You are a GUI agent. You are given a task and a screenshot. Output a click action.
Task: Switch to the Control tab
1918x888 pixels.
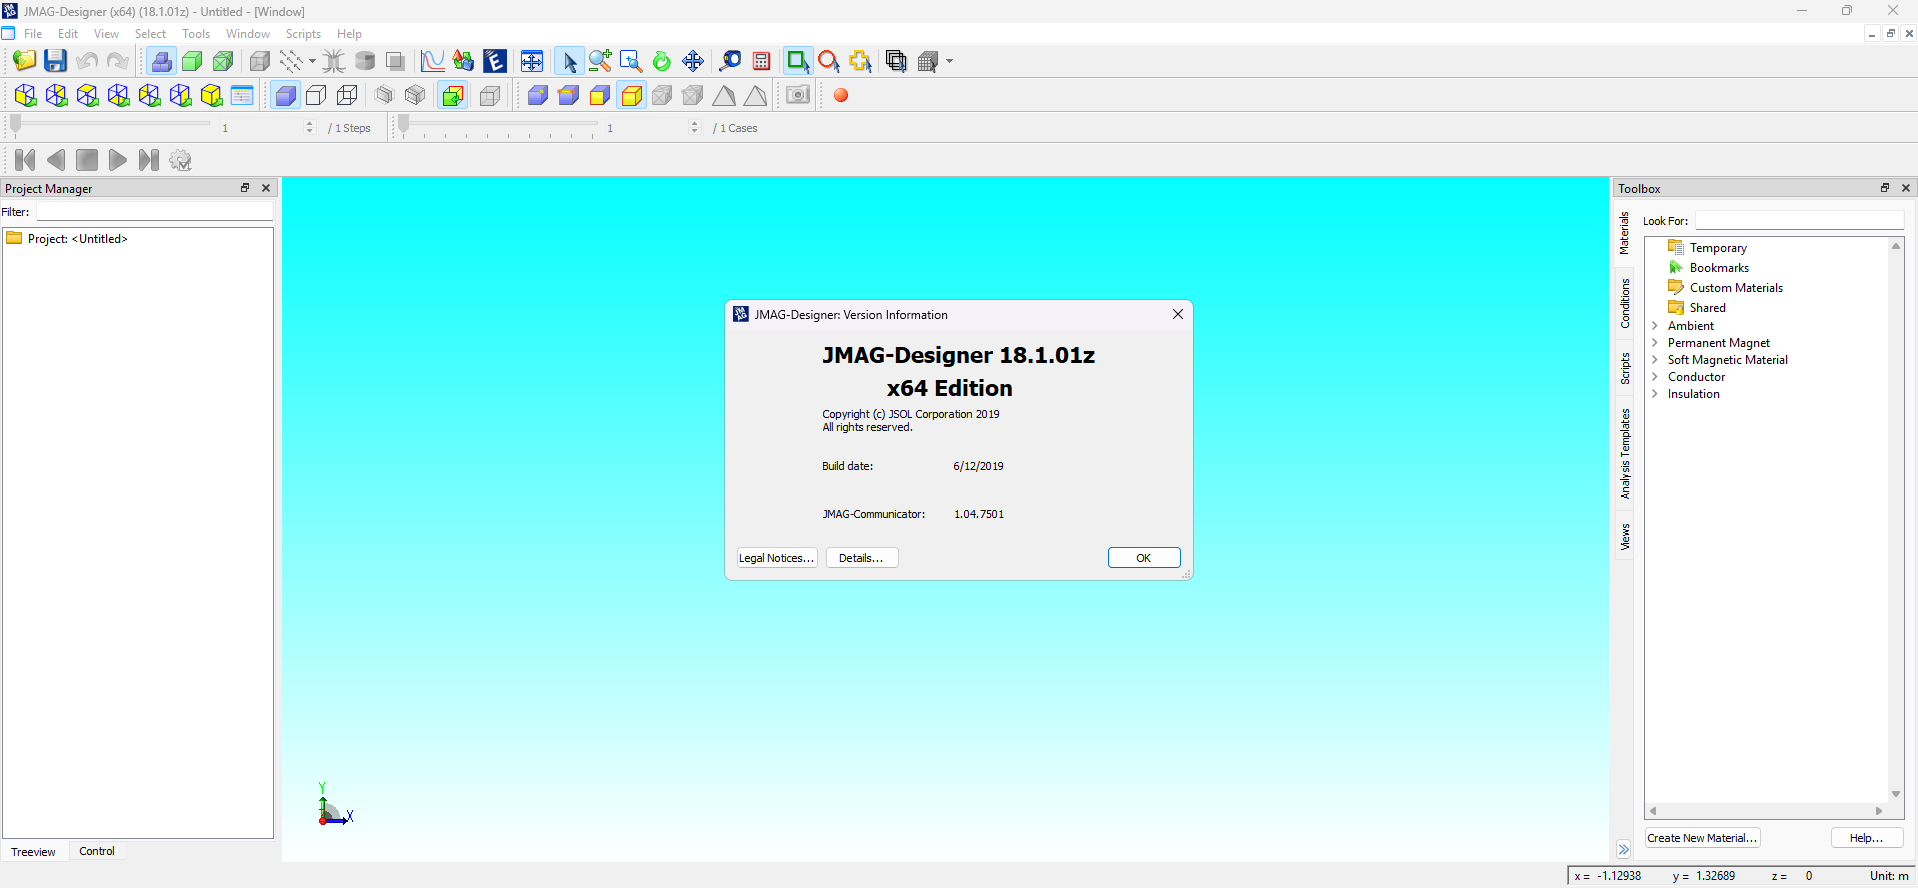[x=97, y=851]
